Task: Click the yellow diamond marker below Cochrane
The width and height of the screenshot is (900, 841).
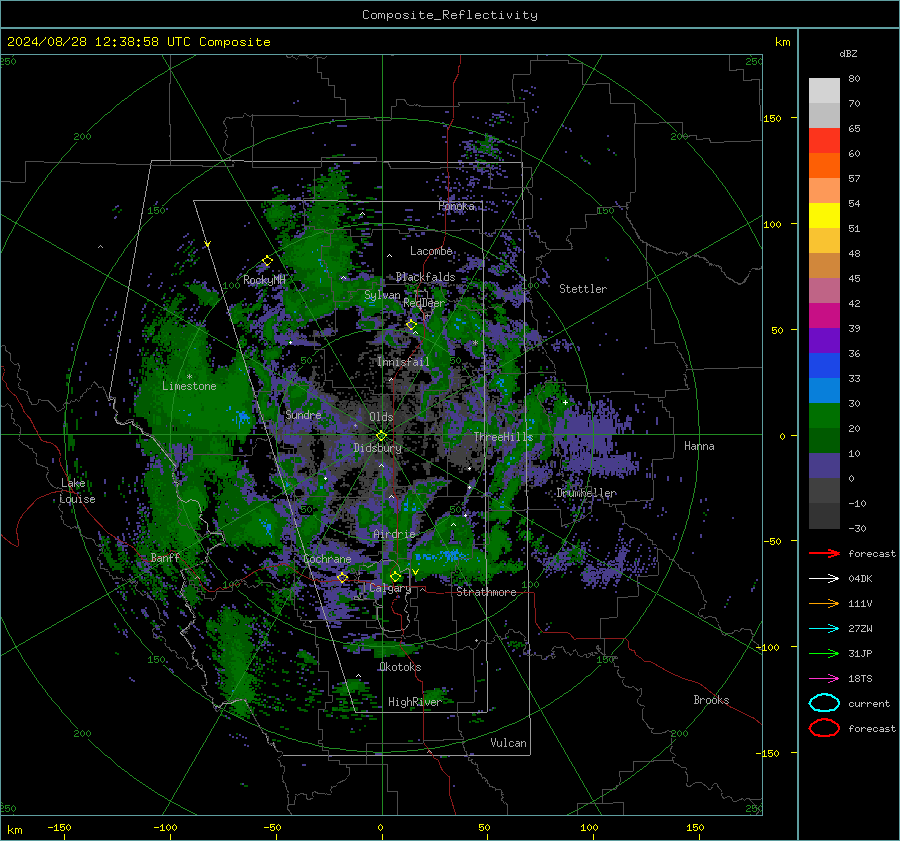Action: (x=342, y=577)
